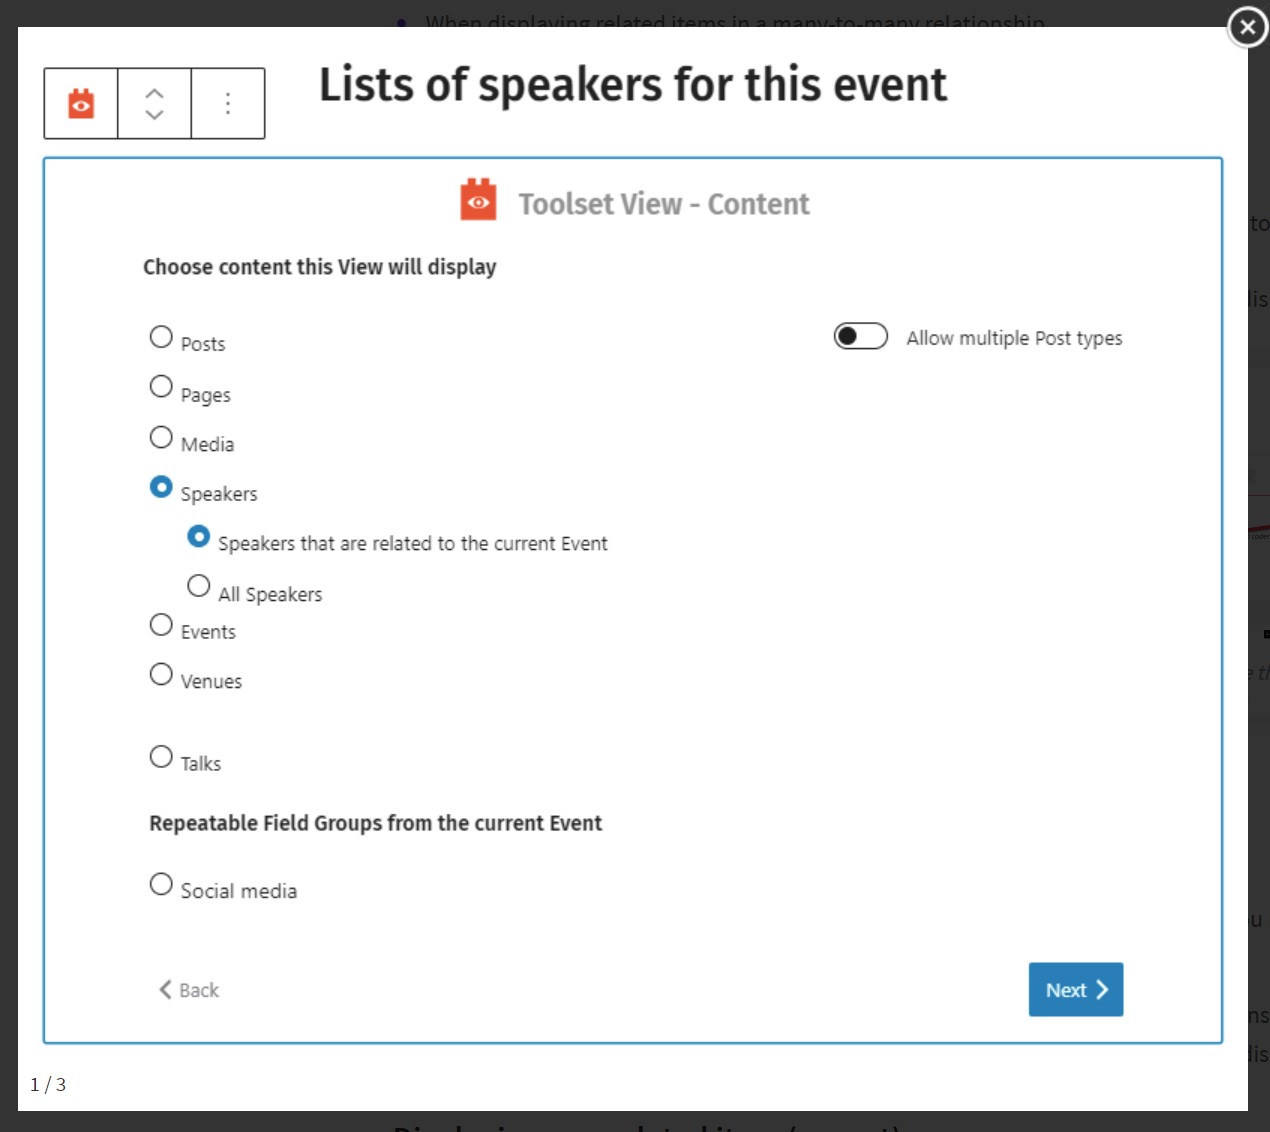Open the block options three-dots menu
Screen dimensions: 1270x1132
point(228,103)
